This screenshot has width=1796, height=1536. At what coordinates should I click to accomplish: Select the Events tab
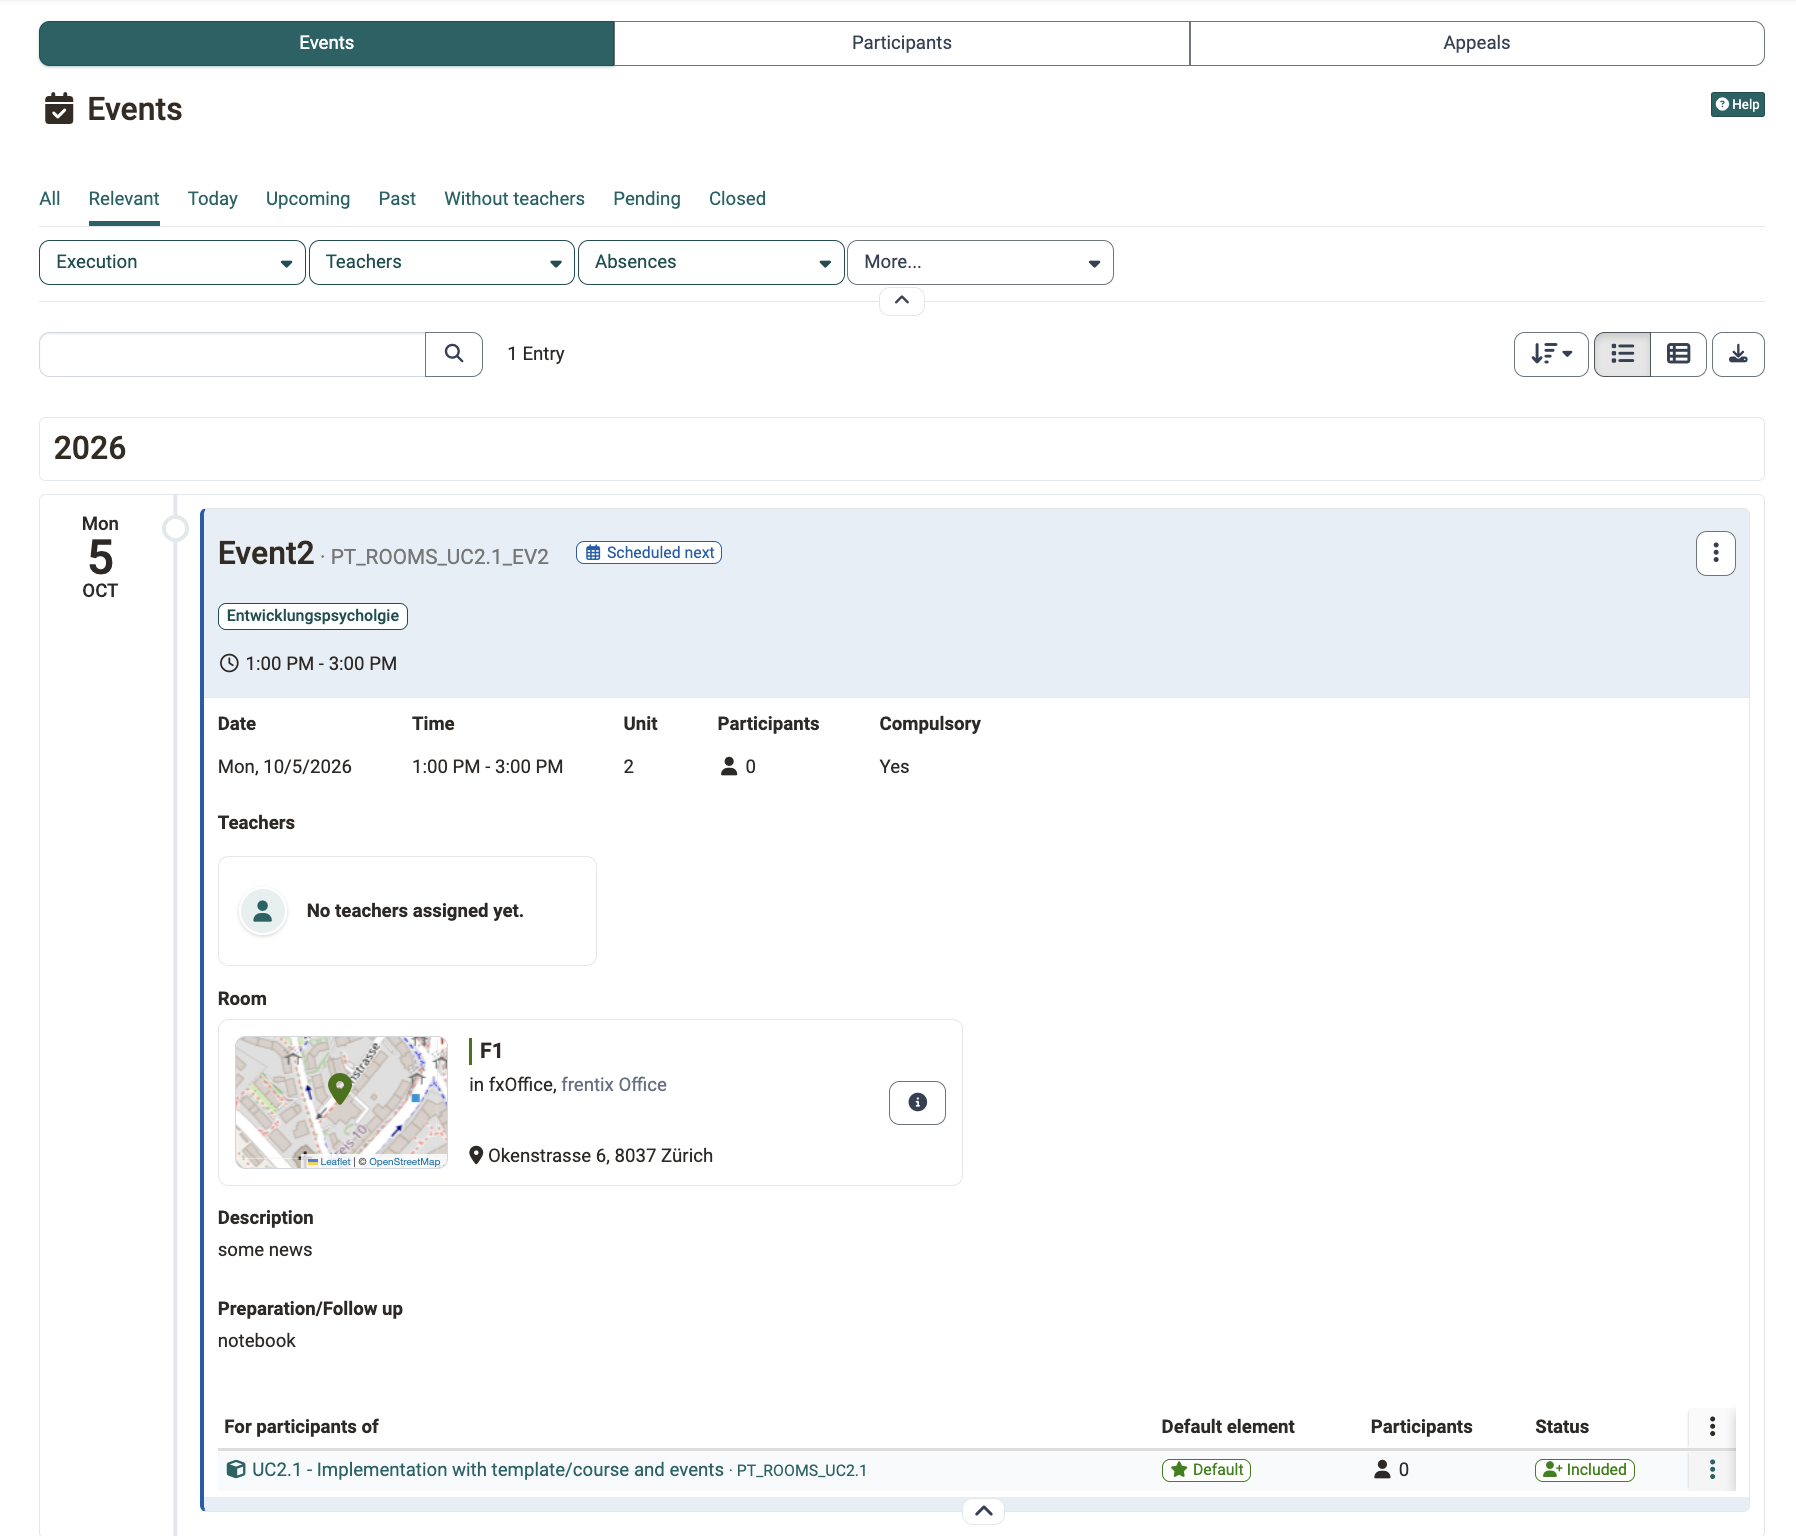tap(326, 43)
